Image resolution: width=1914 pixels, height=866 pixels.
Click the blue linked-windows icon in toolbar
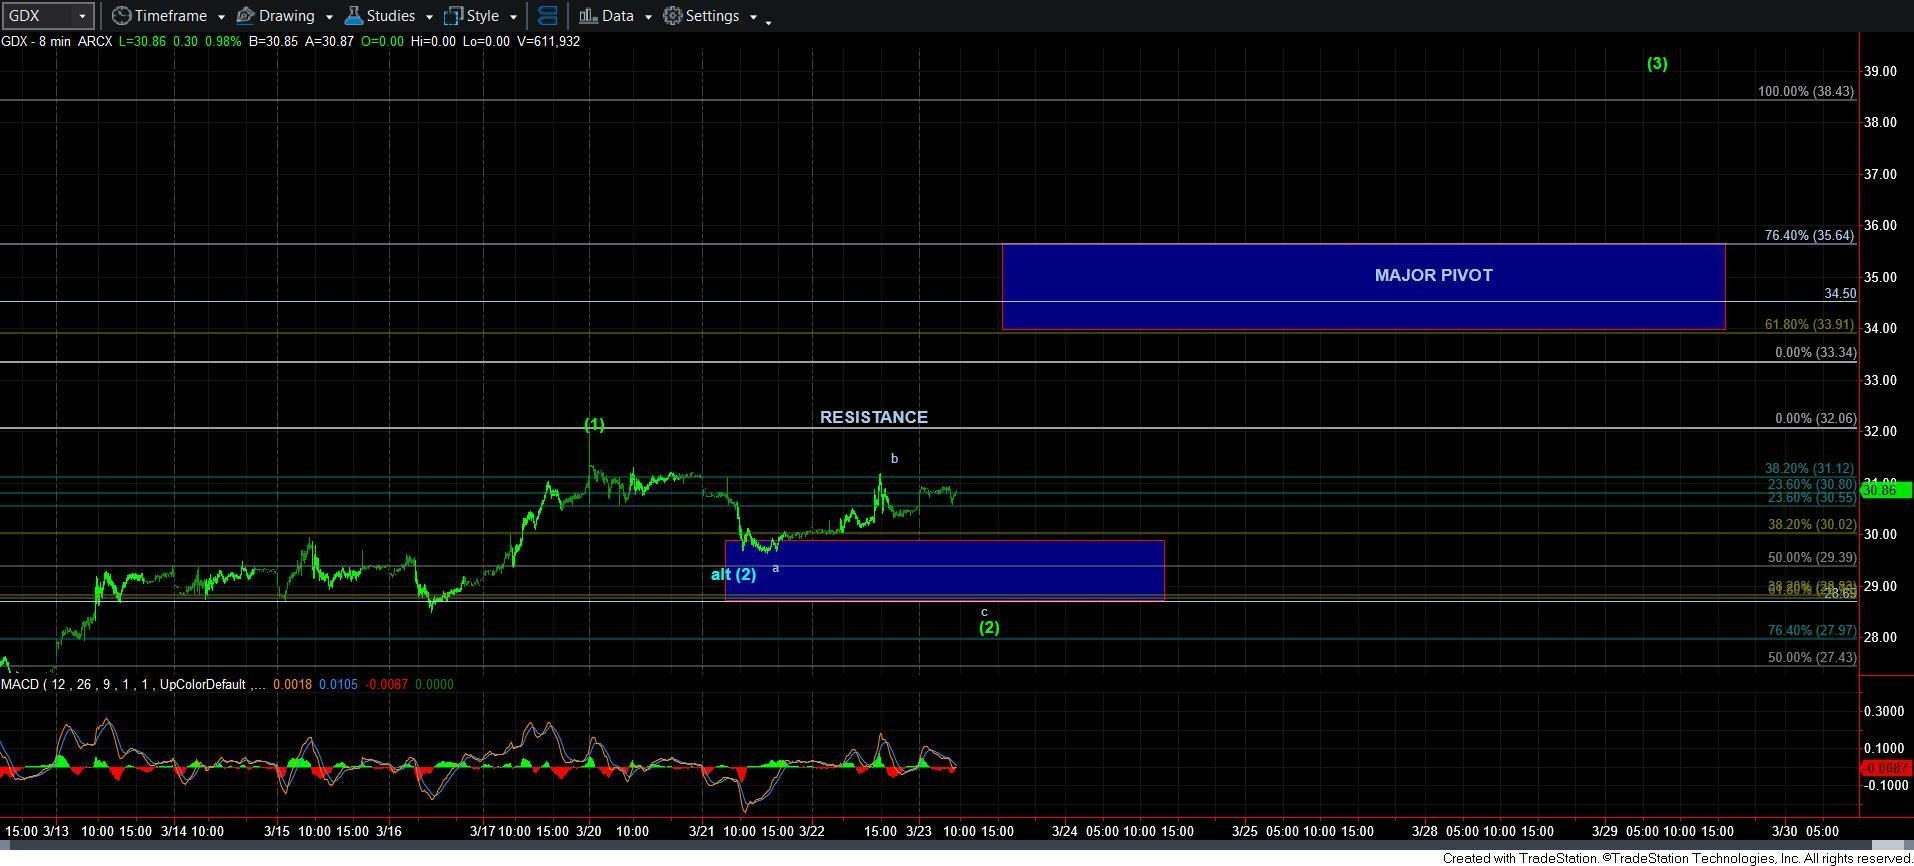pos(547,16)
